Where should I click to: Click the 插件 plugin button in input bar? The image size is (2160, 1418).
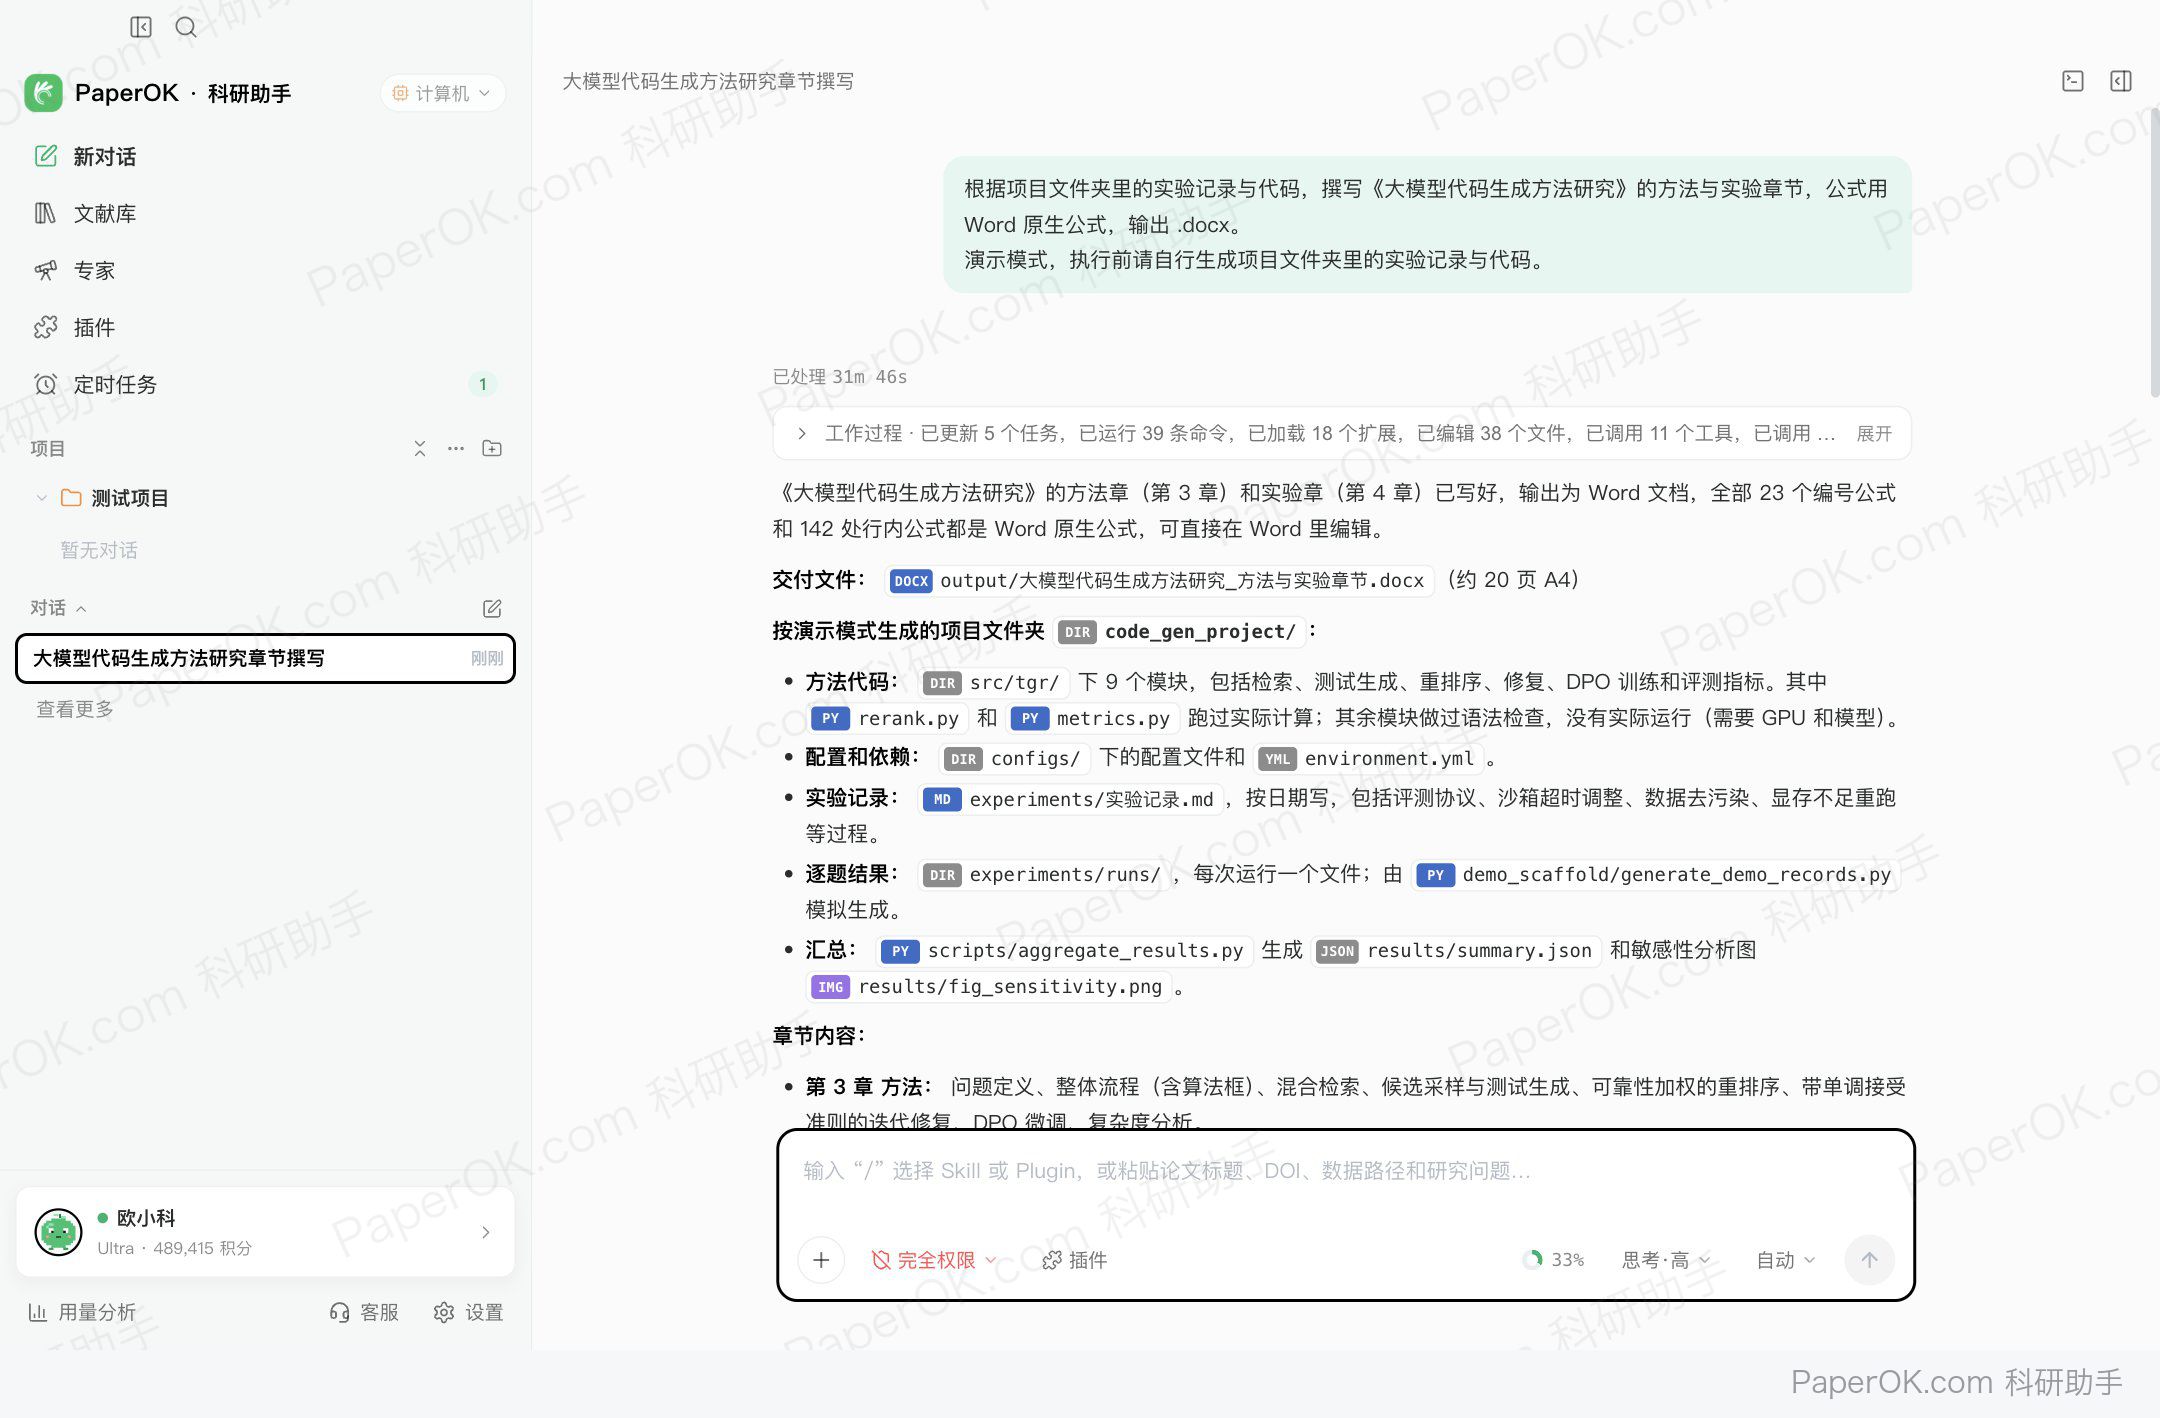(1075, 1260)
